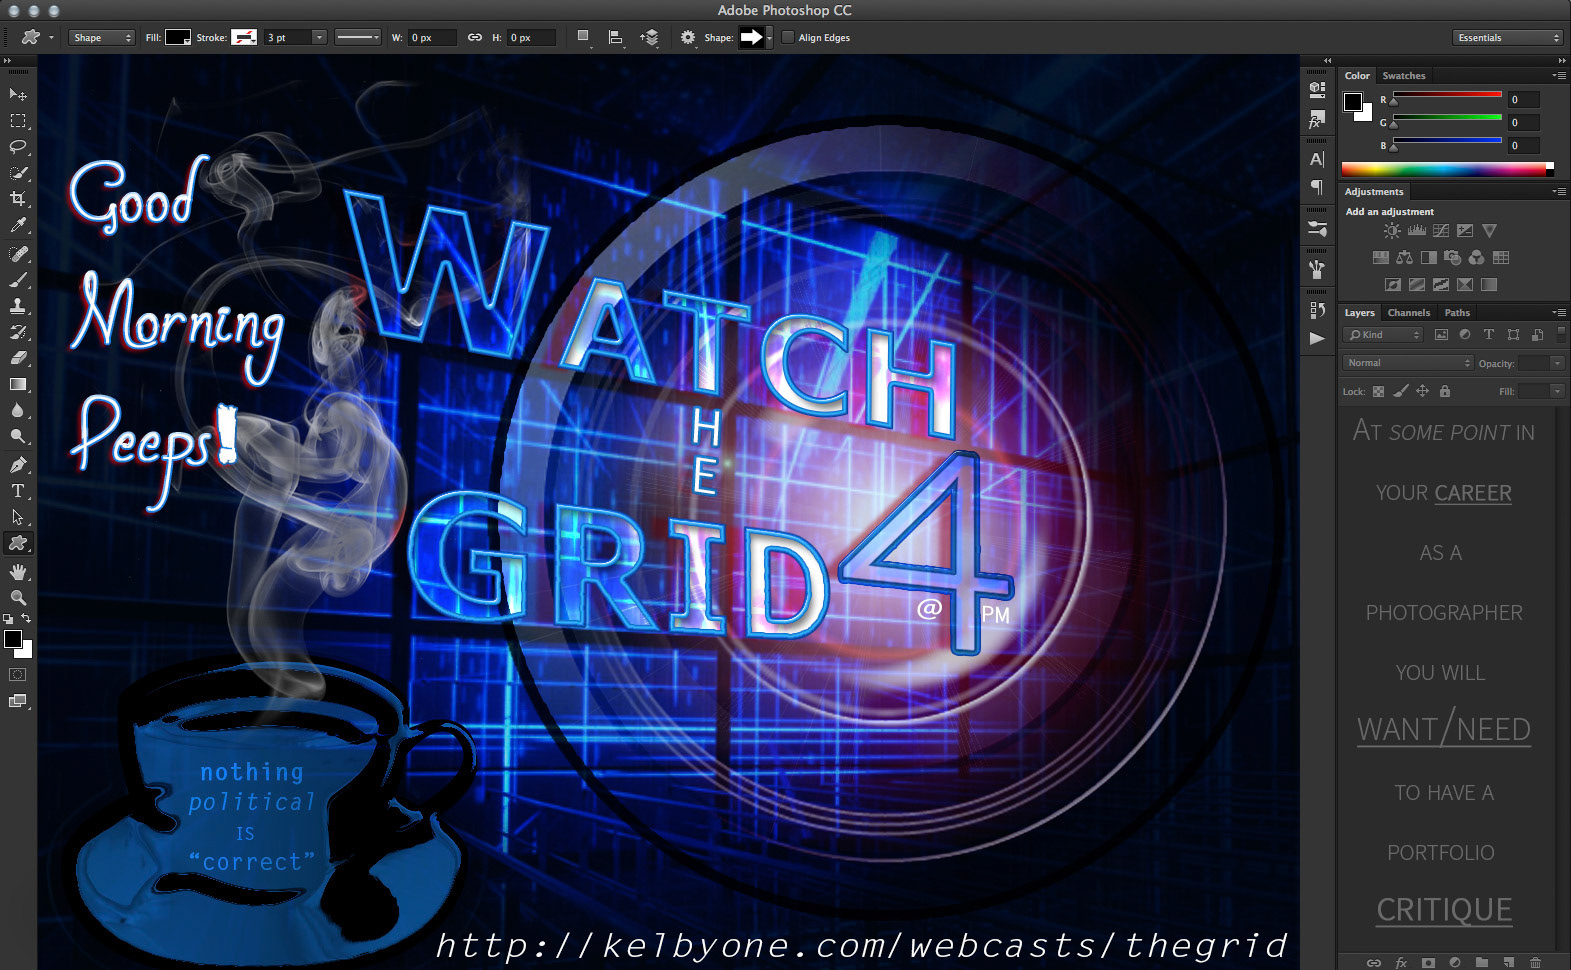1571x970 pixels.
Task: Toggle filter for type layers
Action: pyautogui.click(x=1489, y=335)
